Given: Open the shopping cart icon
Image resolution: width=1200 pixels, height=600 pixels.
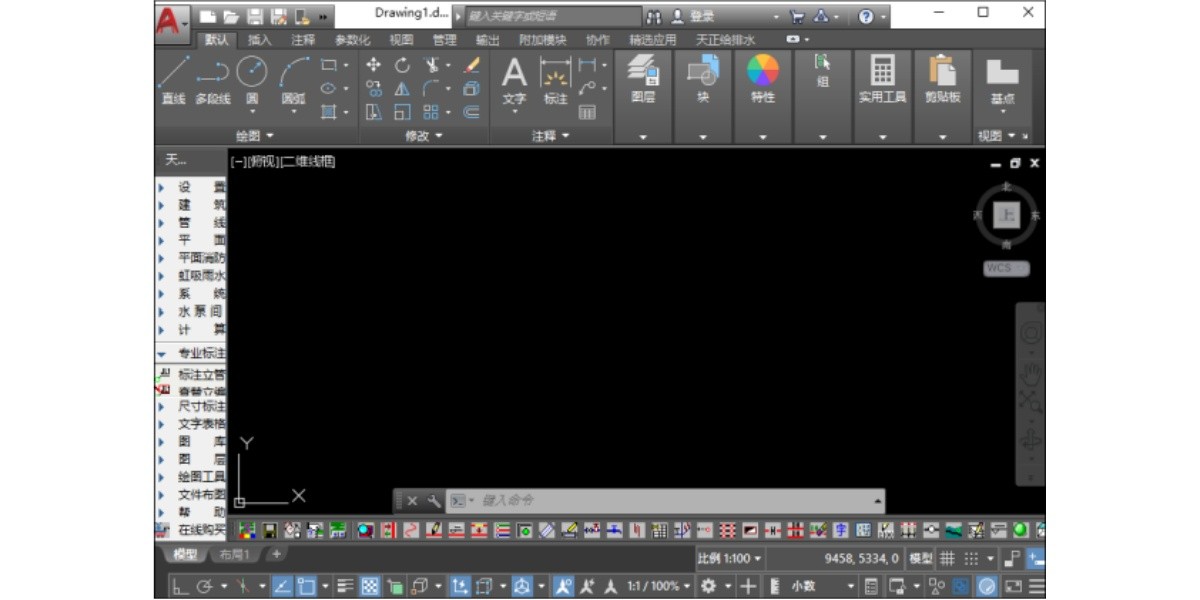Looking at the screenshot, I should pyautogui.click(x=797, y=16).
